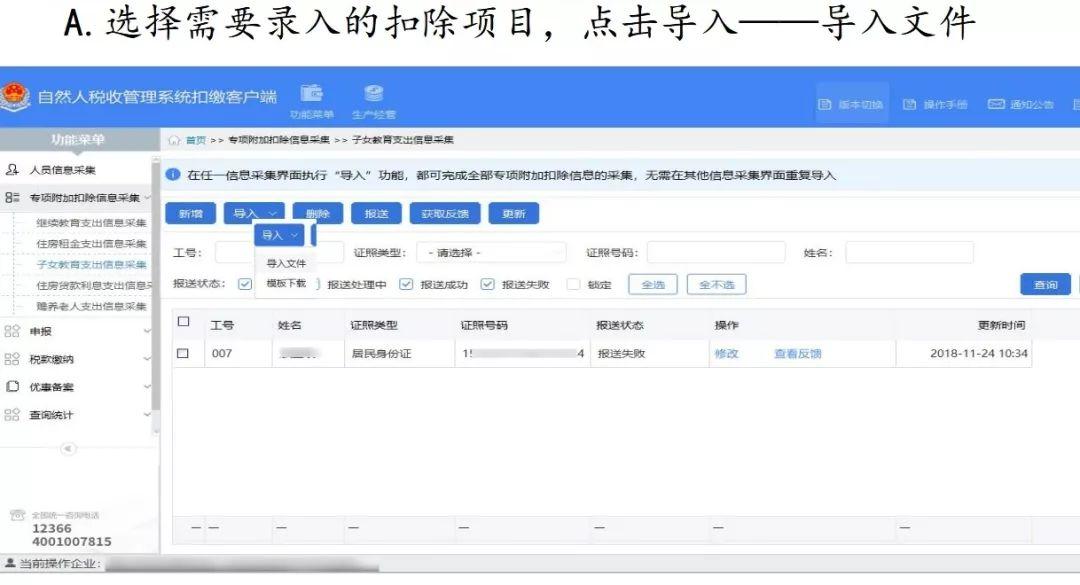This screenshot has height=585, width=1080.
Task: Click the 更新 button
Action: pyautogui.click(x=514, y=214)
